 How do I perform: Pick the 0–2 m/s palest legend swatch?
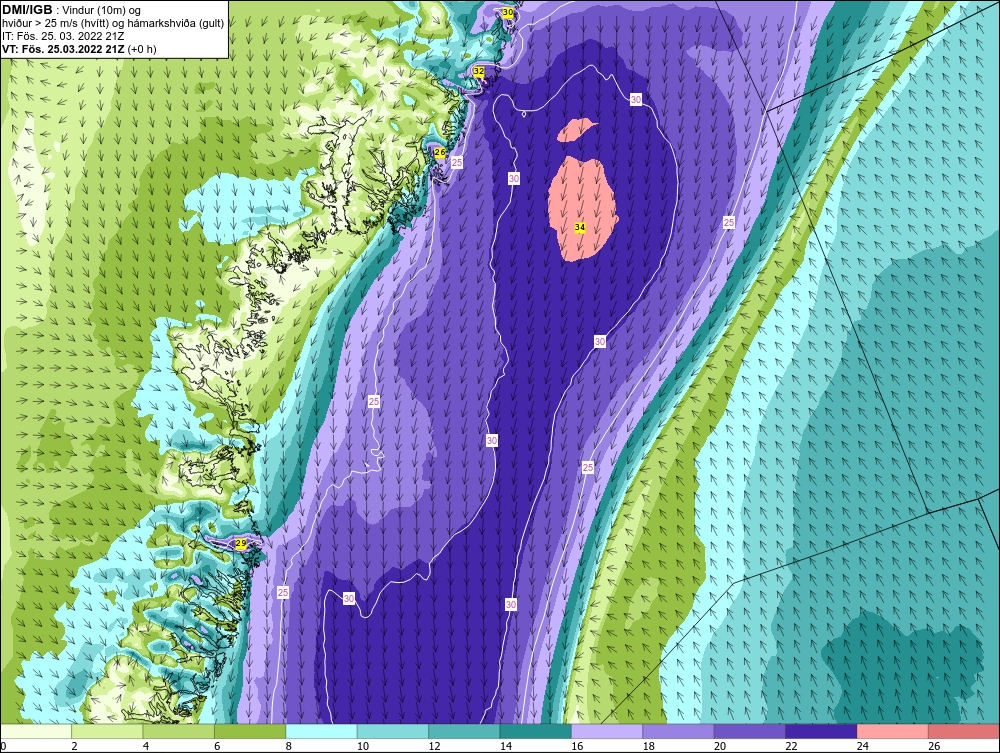[36, 731]
